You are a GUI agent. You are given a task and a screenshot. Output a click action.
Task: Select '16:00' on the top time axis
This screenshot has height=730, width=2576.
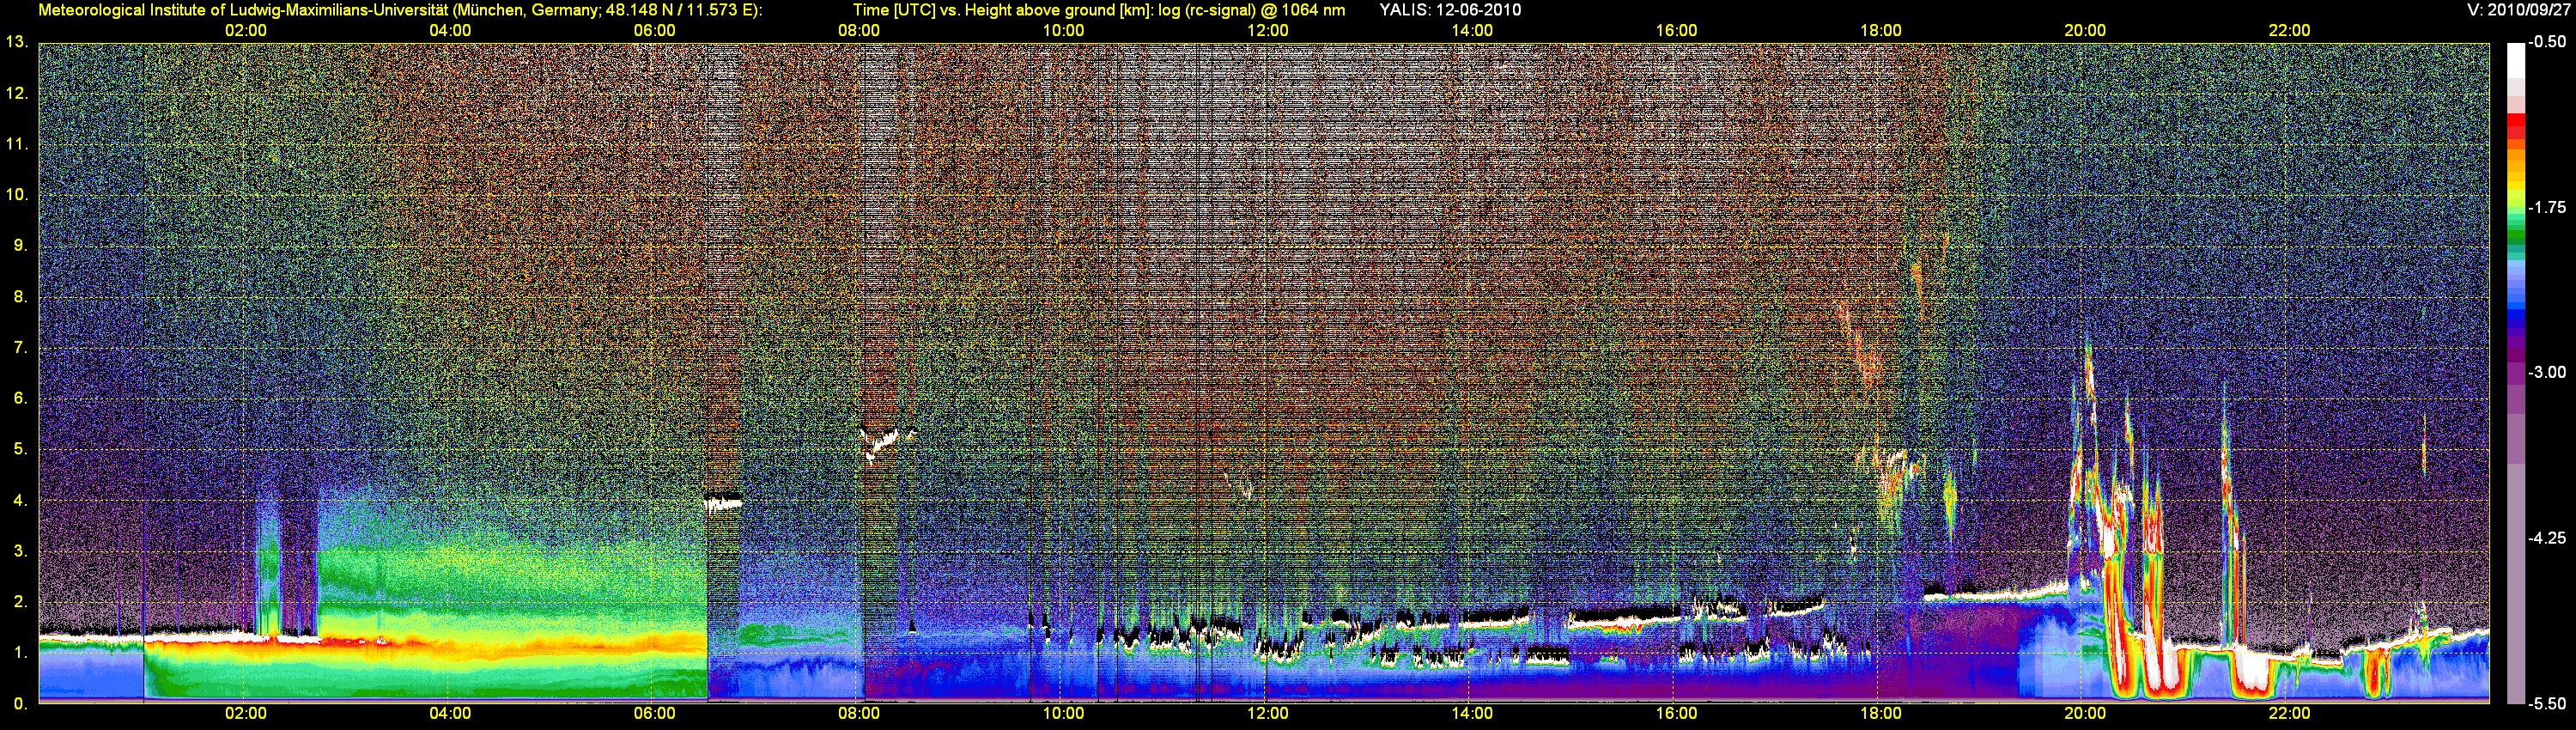tap(1676, 31)
